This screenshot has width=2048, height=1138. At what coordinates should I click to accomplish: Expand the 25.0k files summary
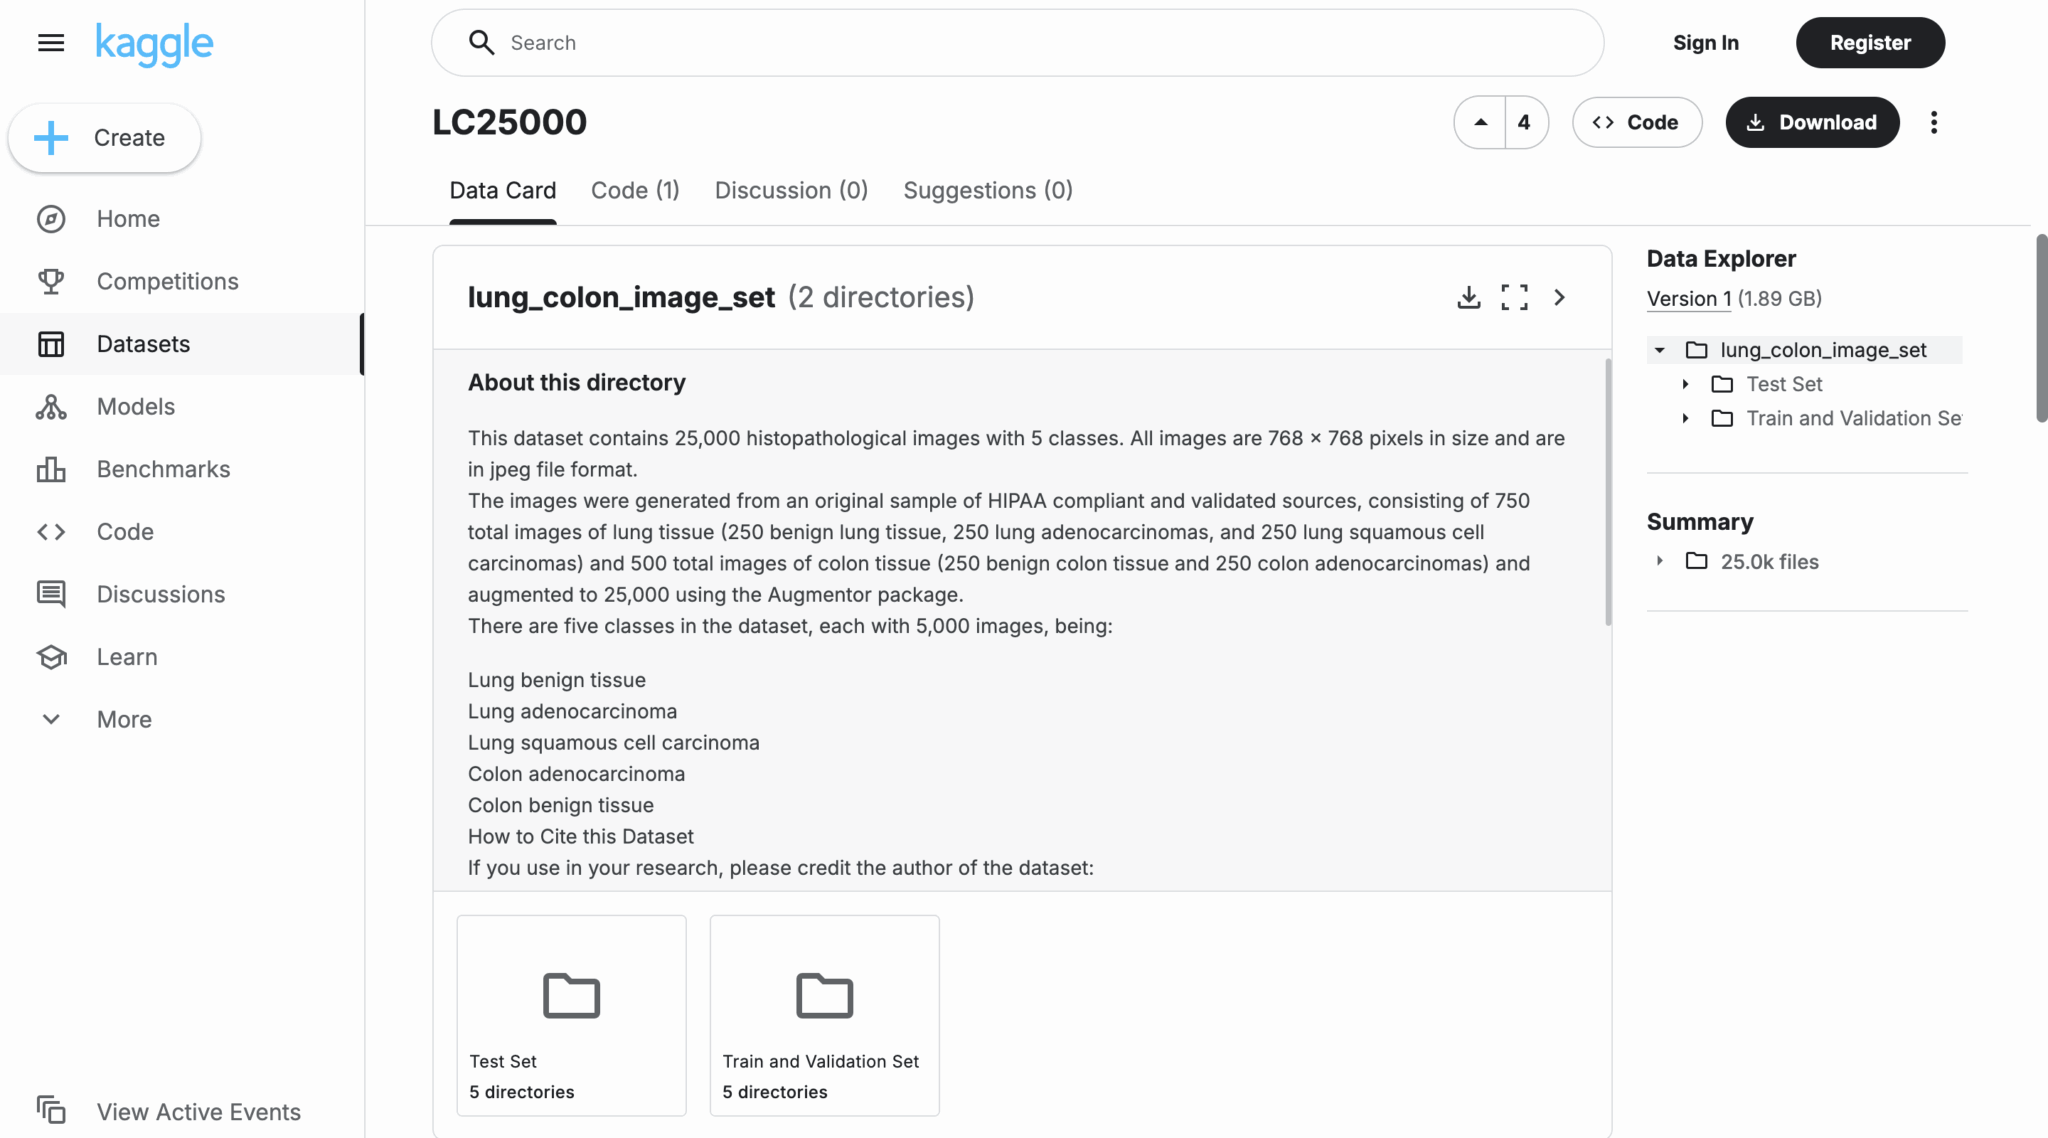(x=1660, y=561)
